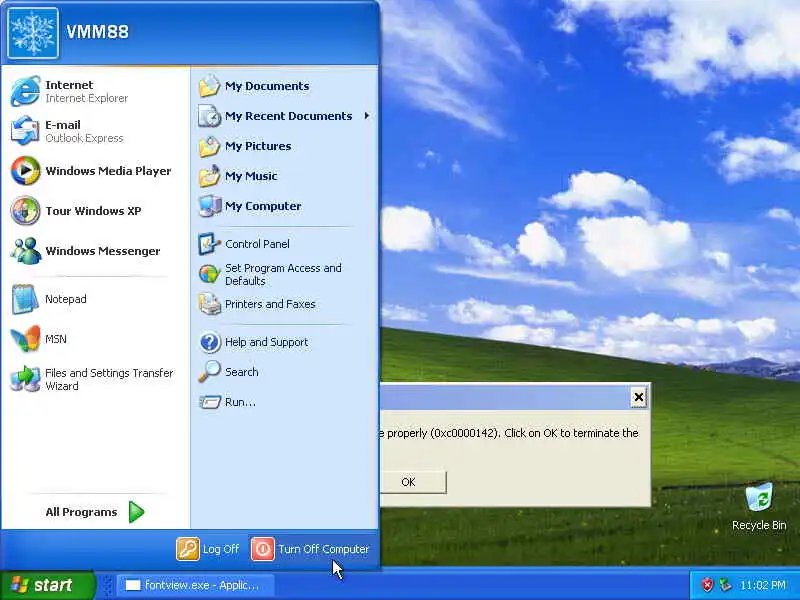Click the VMM88 snowflake user picture
Screen dimensions: 800x600
point(33,33)
